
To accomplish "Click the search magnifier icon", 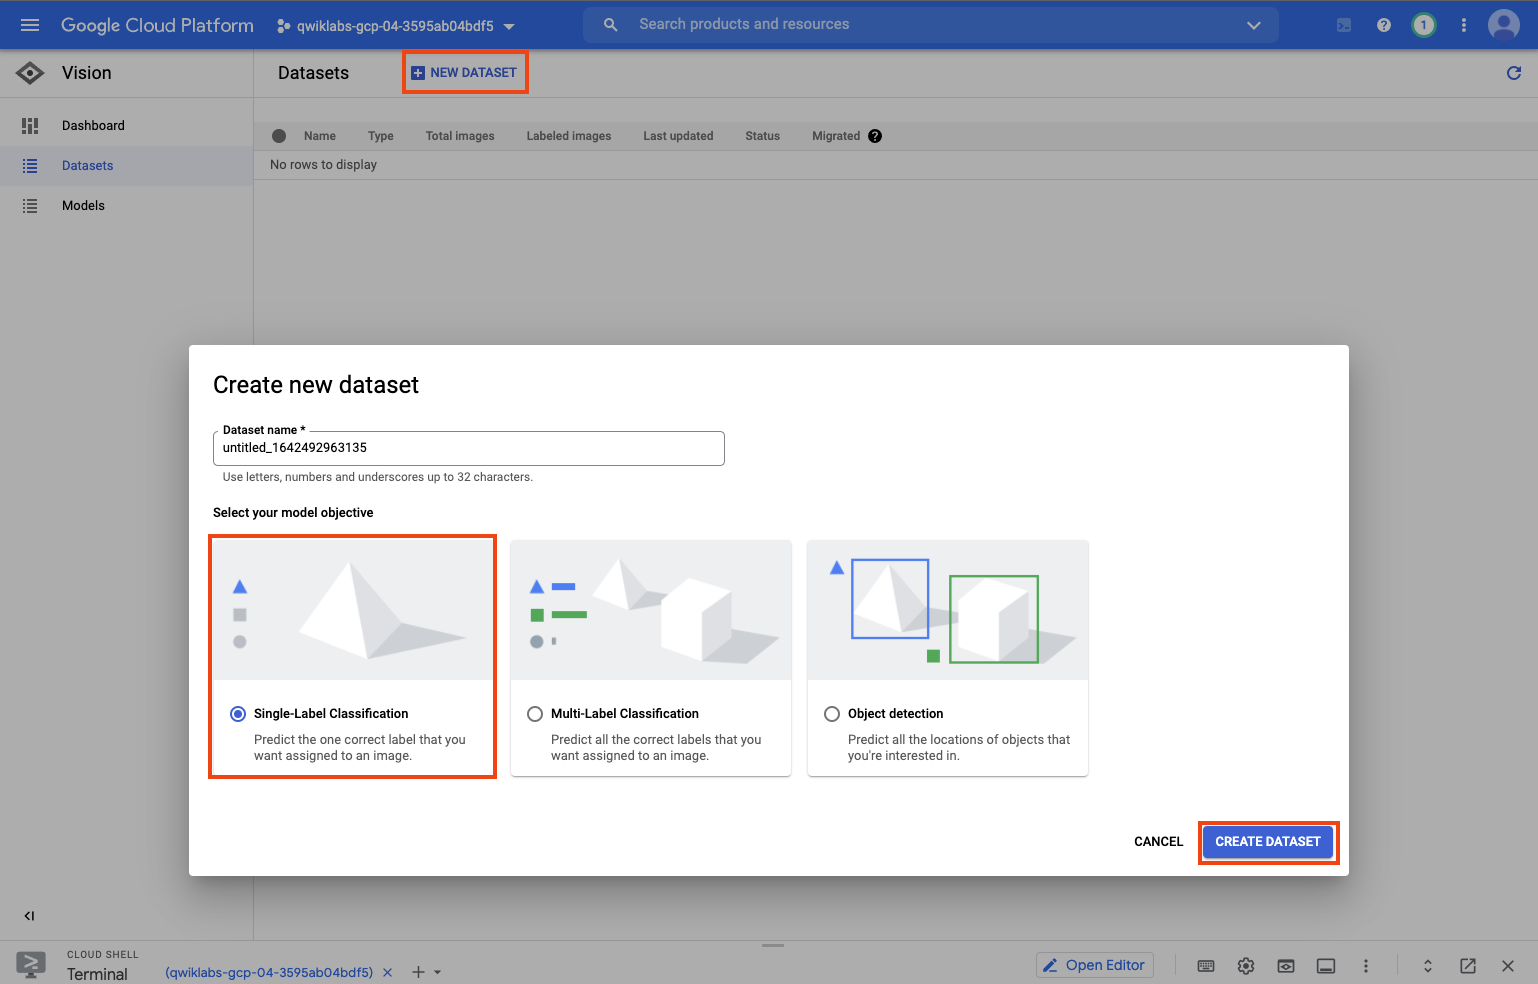I will 610,25.
